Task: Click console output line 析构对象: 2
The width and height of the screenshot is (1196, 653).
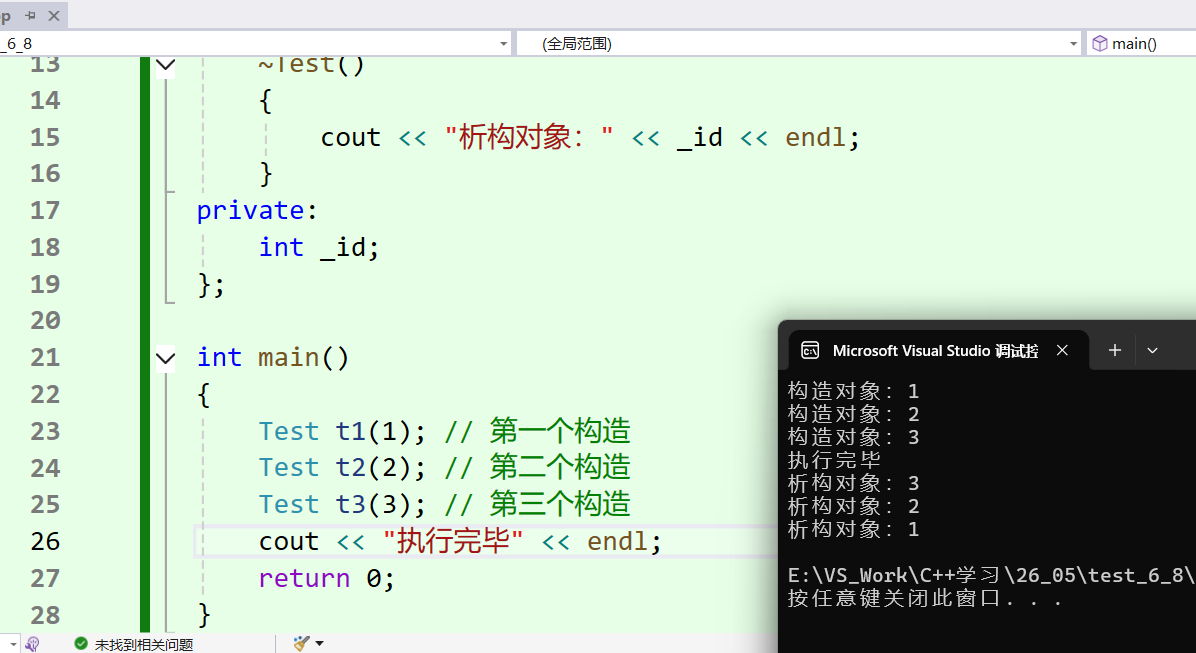Action: coord(853,506)
